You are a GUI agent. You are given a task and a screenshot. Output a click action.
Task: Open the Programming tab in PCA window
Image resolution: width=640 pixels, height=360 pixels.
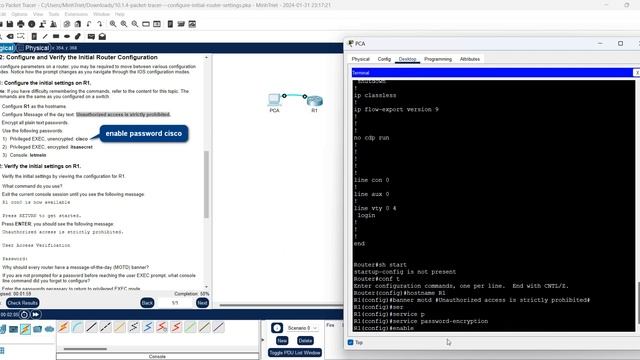point(438,59)
